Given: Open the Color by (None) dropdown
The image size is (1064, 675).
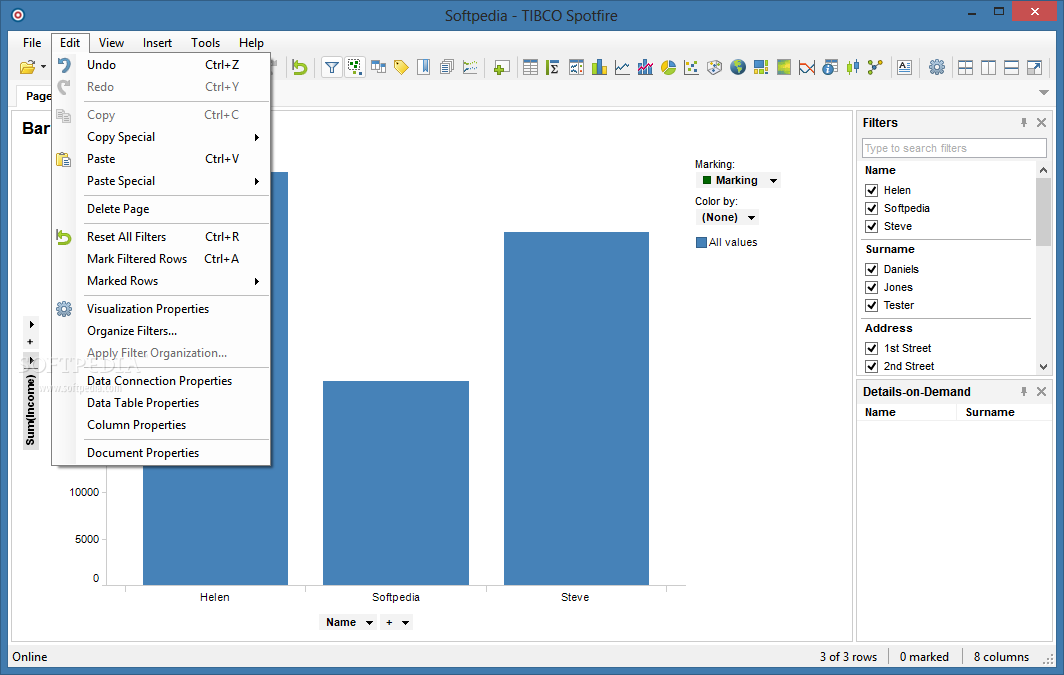Looking at the screenshot, I should coord(728,218).
